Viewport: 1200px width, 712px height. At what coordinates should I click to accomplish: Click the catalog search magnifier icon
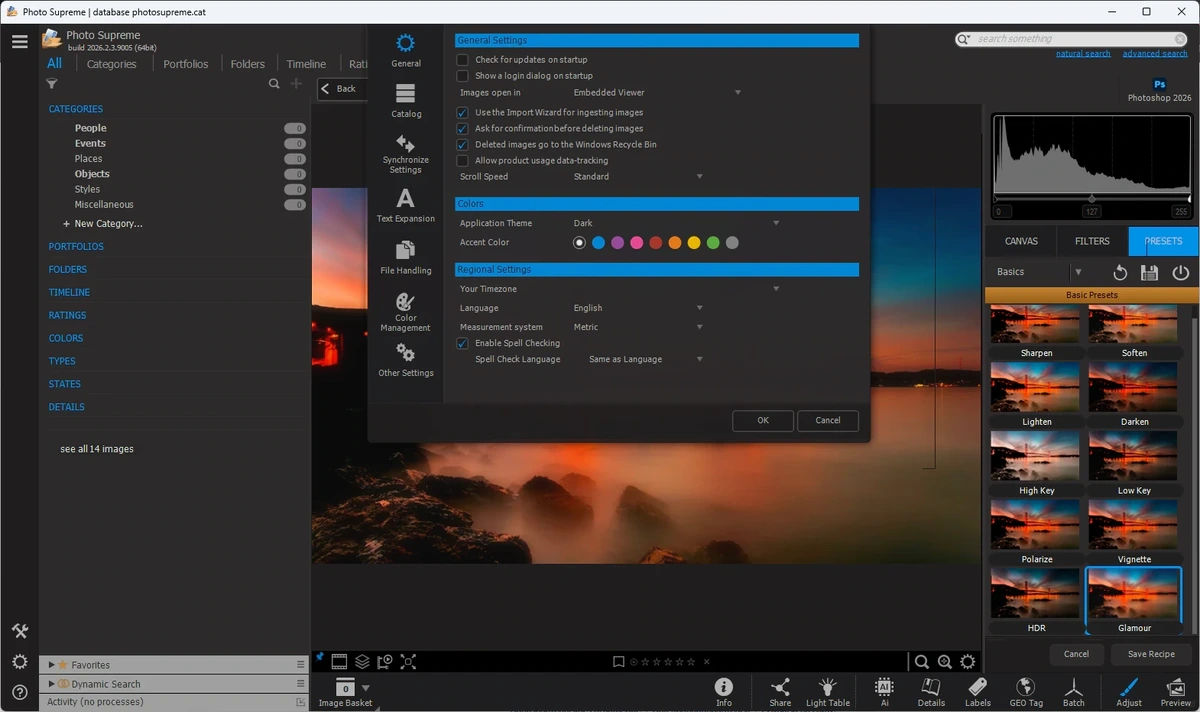274,84
